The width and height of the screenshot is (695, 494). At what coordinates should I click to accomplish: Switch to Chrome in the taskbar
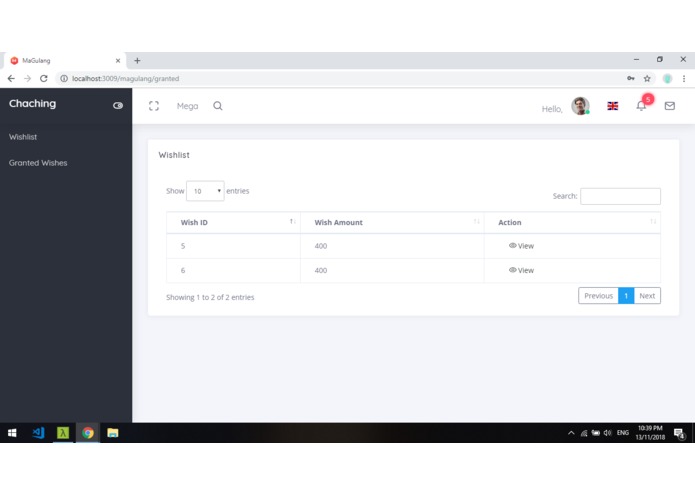coord(88,433)
